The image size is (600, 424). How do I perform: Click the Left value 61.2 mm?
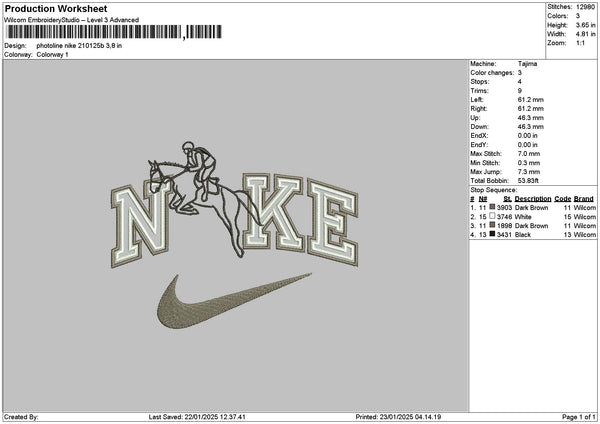point(530,99)
